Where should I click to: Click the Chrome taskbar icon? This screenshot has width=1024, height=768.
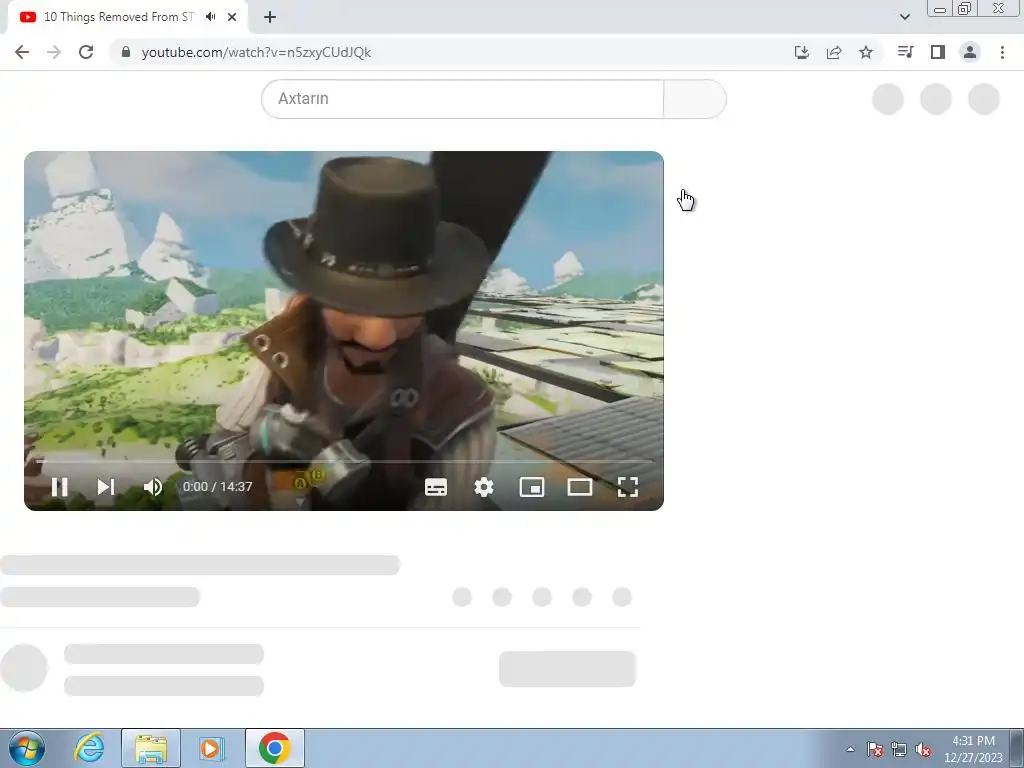(x=274, y=748)
